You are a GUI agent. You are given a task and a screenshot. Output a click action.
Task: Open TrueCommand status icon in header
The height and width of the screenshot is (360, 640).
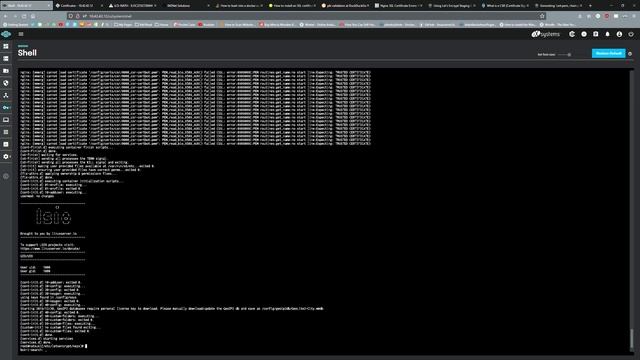(572, 34)
